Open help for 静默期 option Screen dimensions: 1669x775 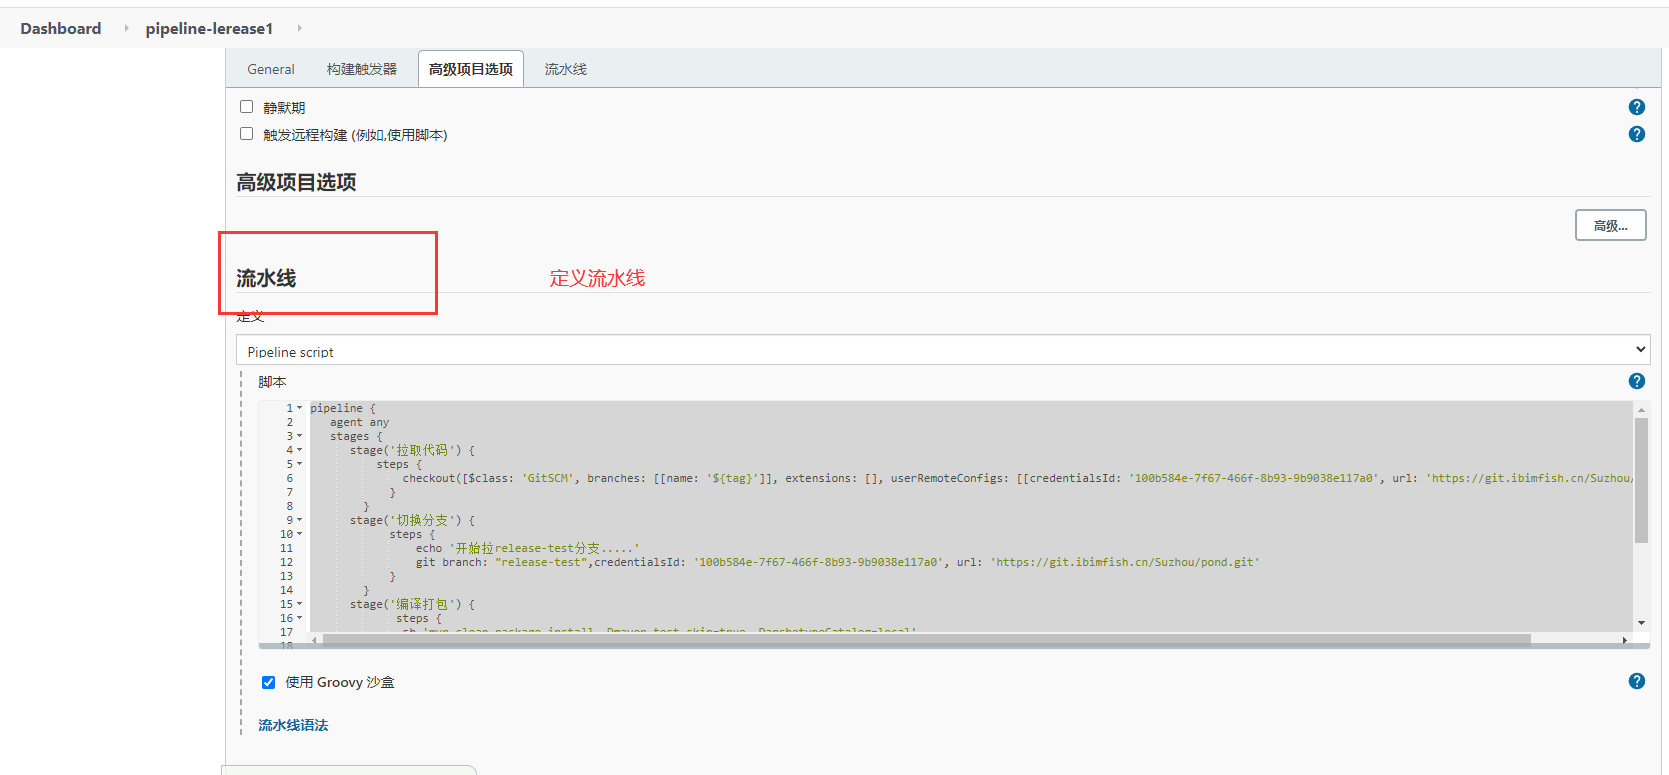click(1636, 107)
